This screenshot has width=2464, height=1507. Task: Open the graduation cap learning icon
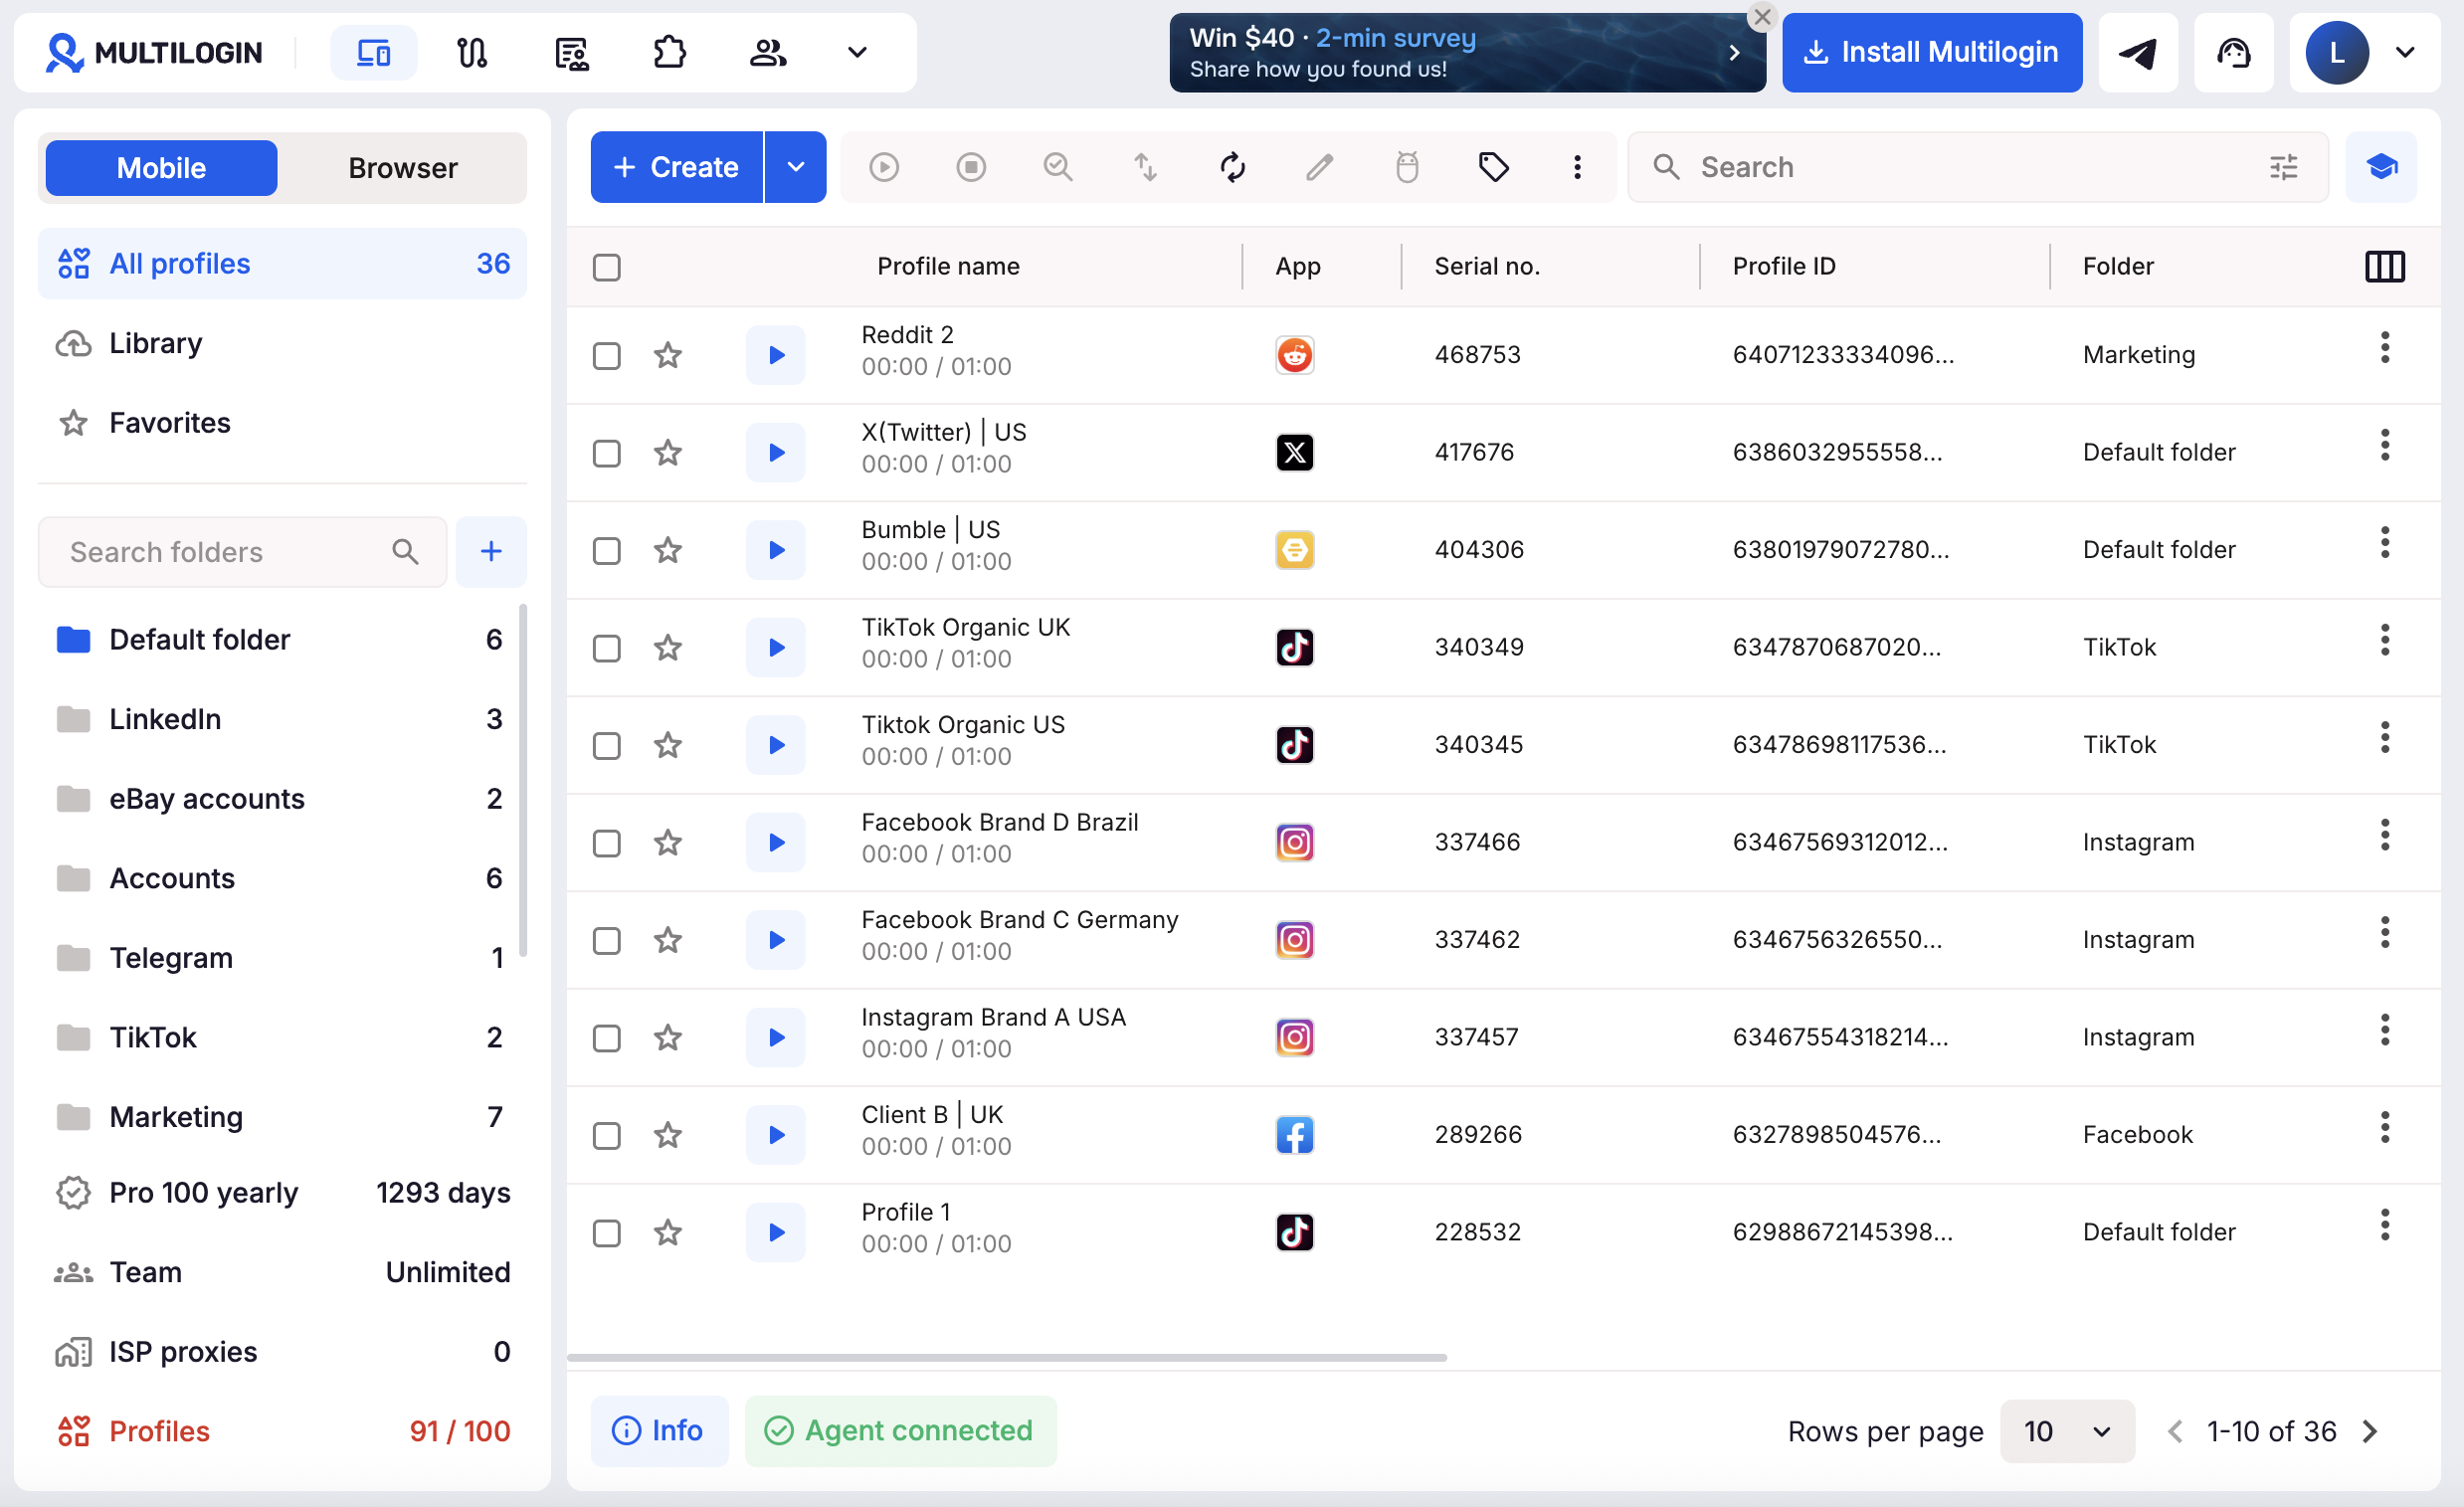coord(2380,167)
